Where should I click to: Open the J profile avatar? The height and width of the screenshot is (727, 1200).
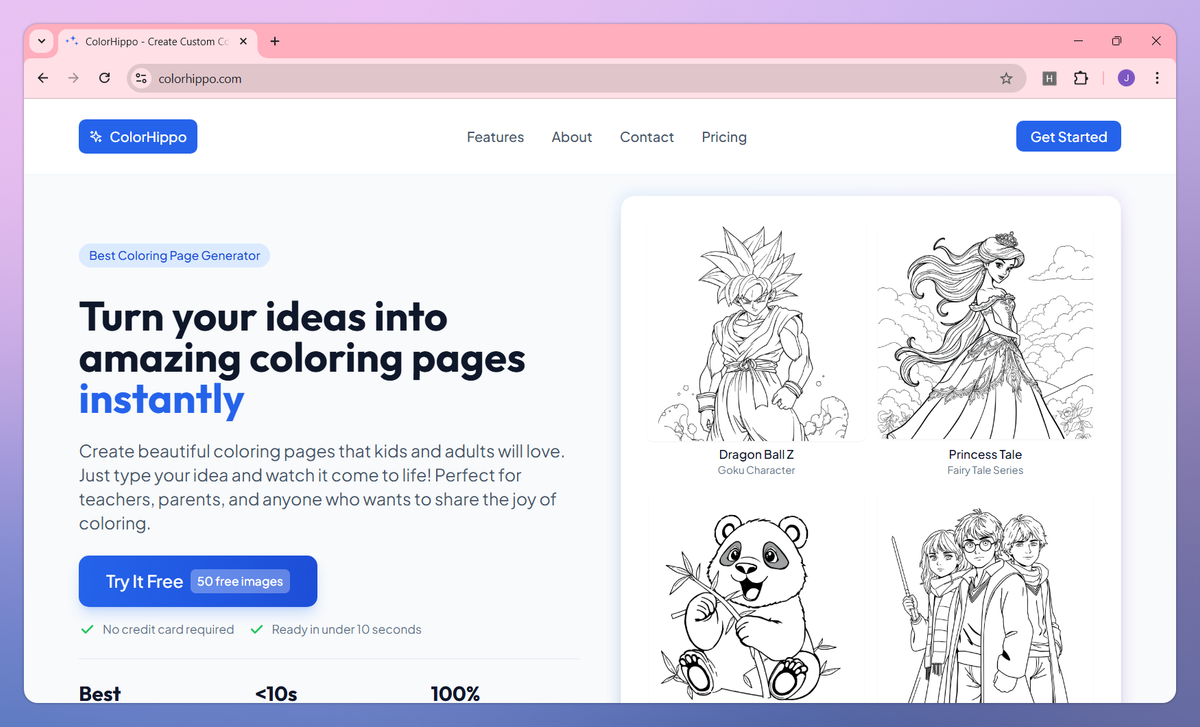pyautogui.click(x=1126, y=78)
